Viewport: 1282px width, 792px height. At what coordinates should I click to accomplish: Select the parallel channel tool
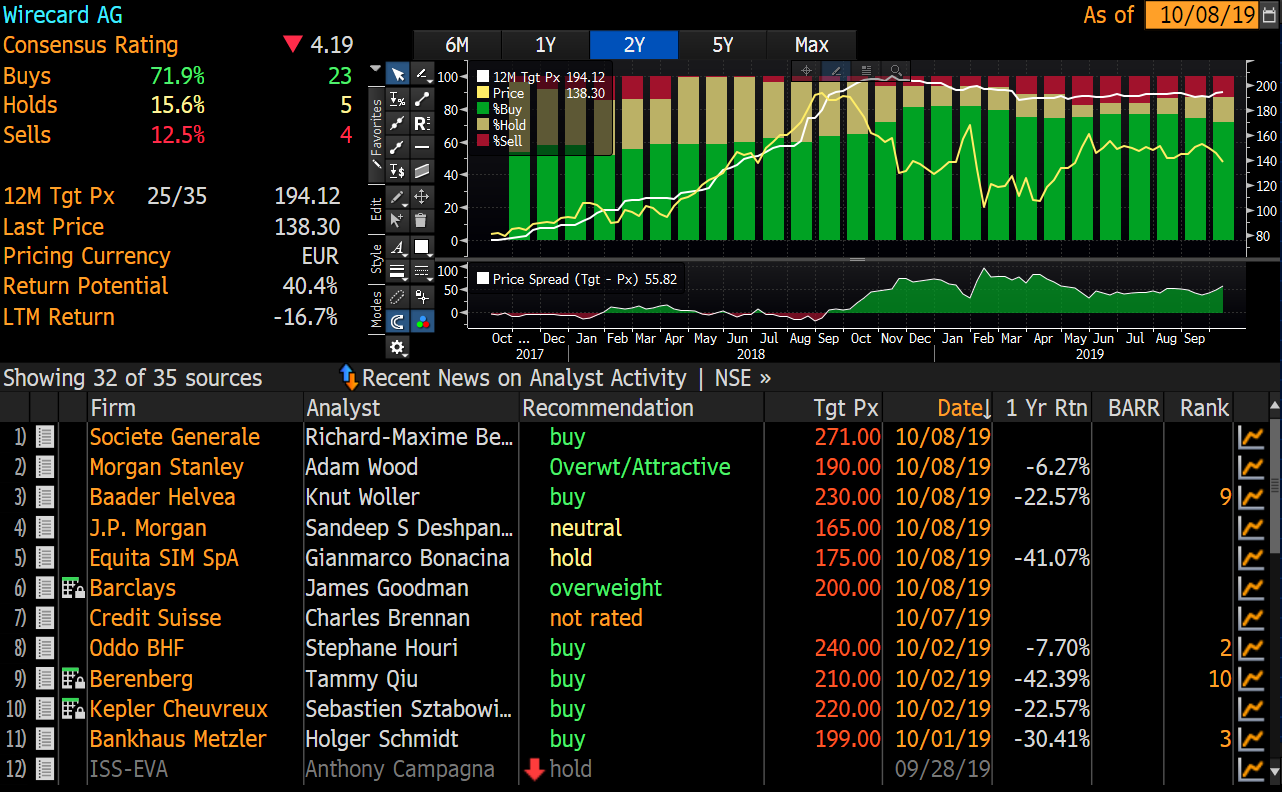422,170
